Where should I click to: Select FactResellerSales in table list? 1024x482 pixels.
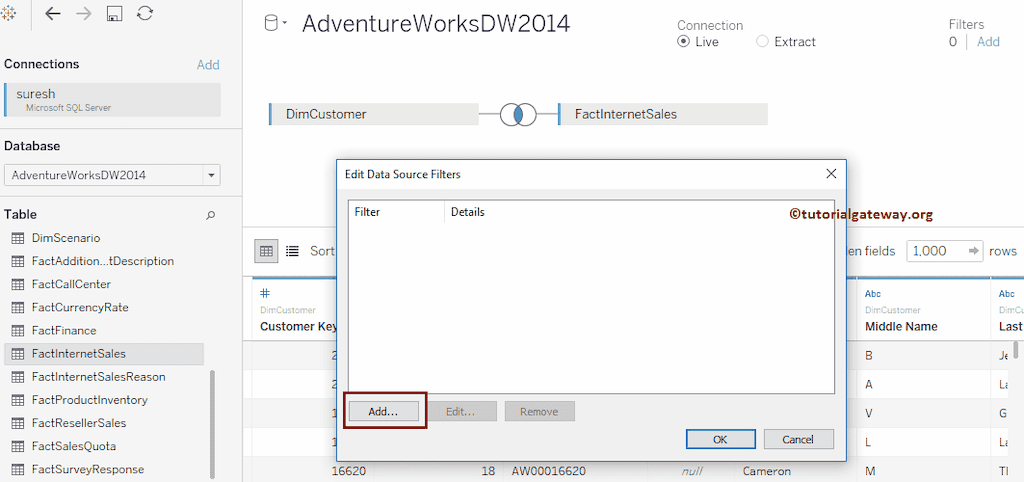(x=79, y=423)
